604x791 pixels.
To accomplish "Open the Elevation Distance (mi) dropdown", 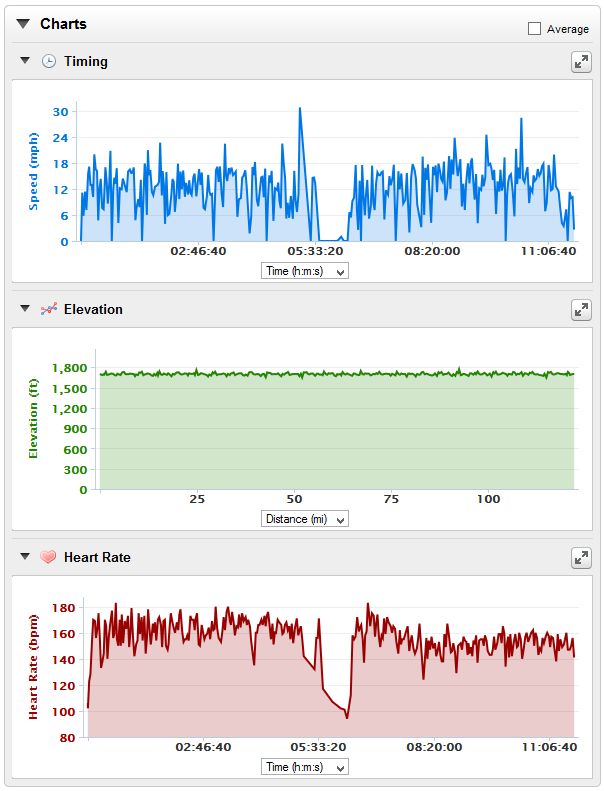I will [305, 519].
